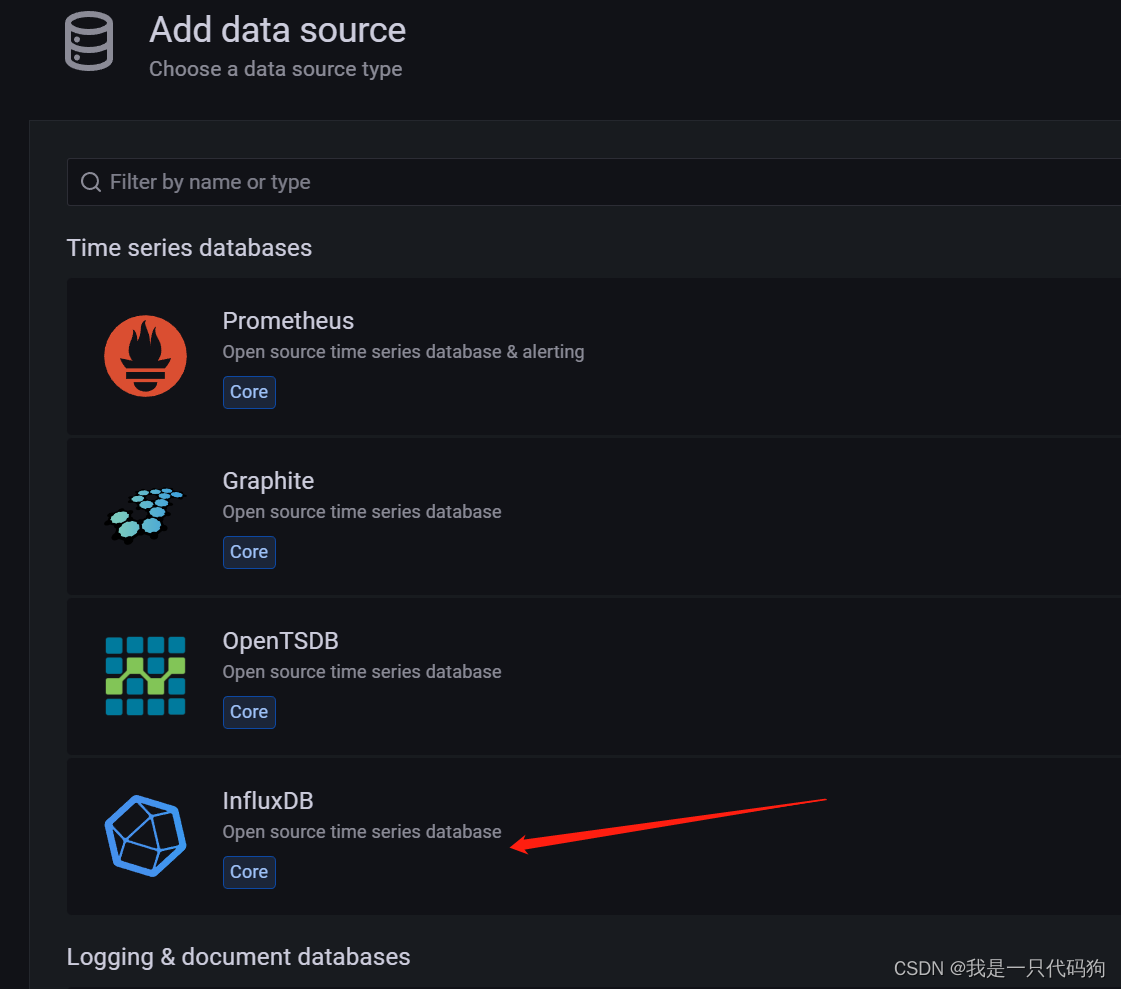Click the InfluxDB polyhedron logo icon
Viewport: 1121px width, 989px height.
[x=145, y=836]
